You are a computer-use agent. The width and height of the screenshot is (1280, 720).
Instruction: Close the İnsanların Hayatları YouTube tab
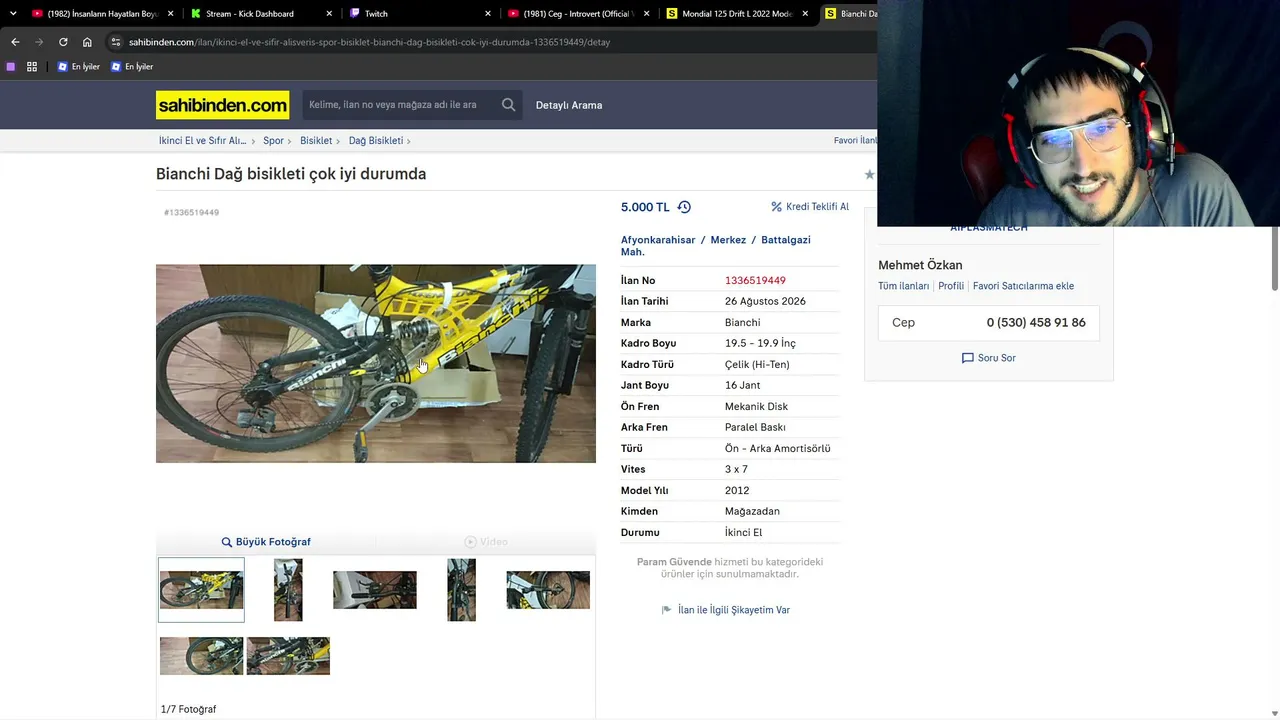click(170, 14)
